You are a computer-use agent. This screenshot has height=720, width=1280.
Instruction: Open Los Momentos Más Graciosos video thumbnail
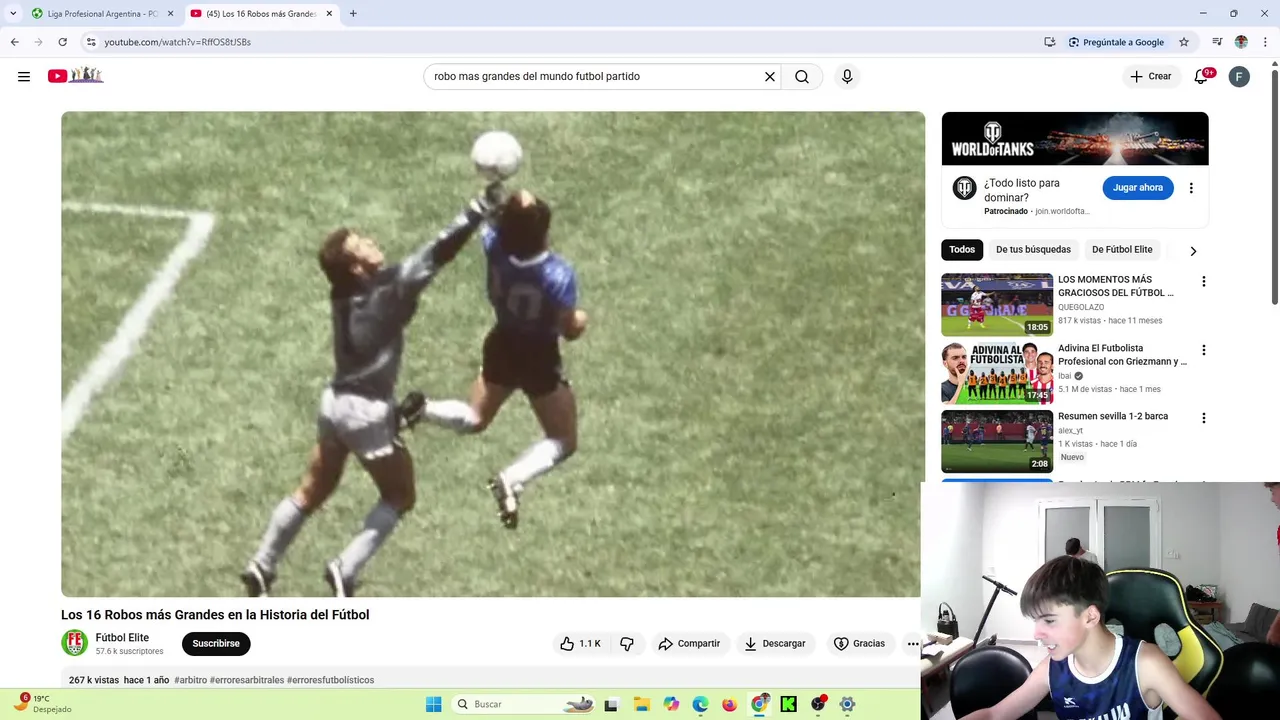[x=997, y=305]
